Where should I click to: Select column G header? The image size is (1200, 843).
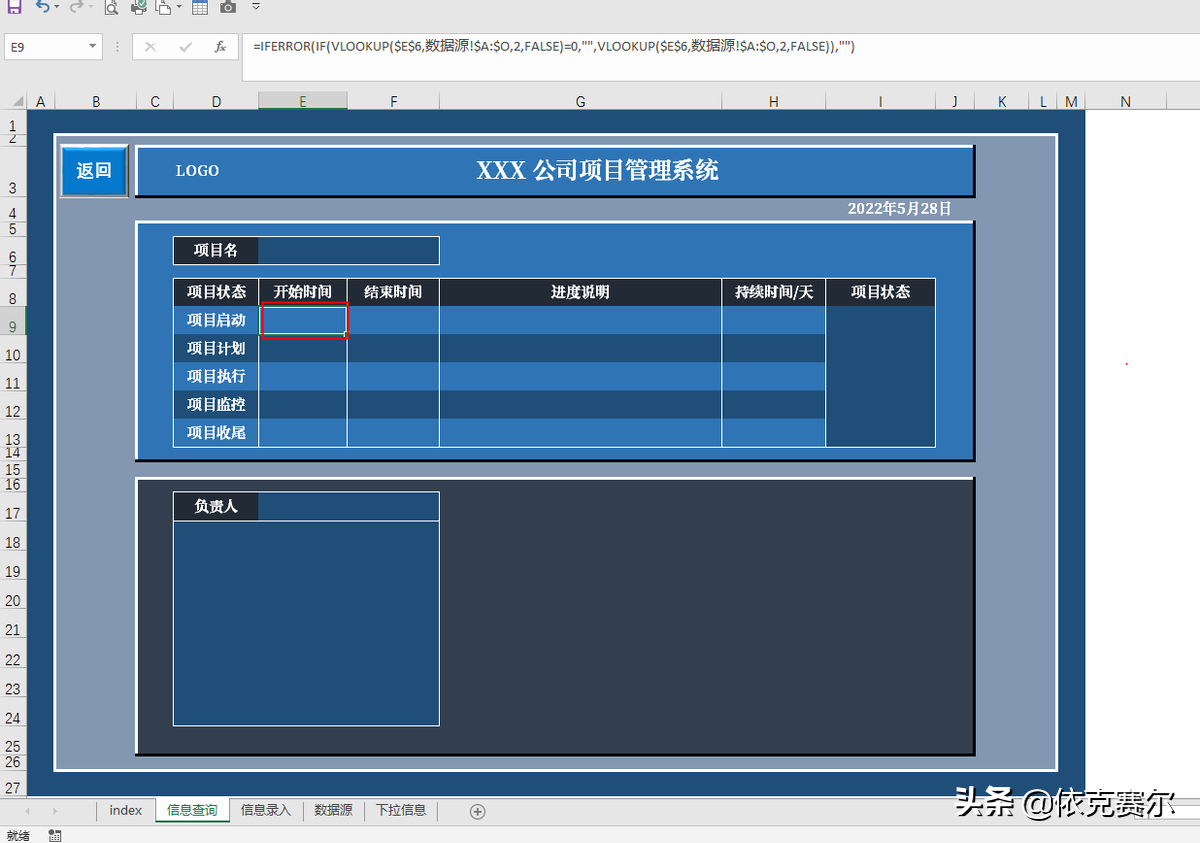(580, 101)
